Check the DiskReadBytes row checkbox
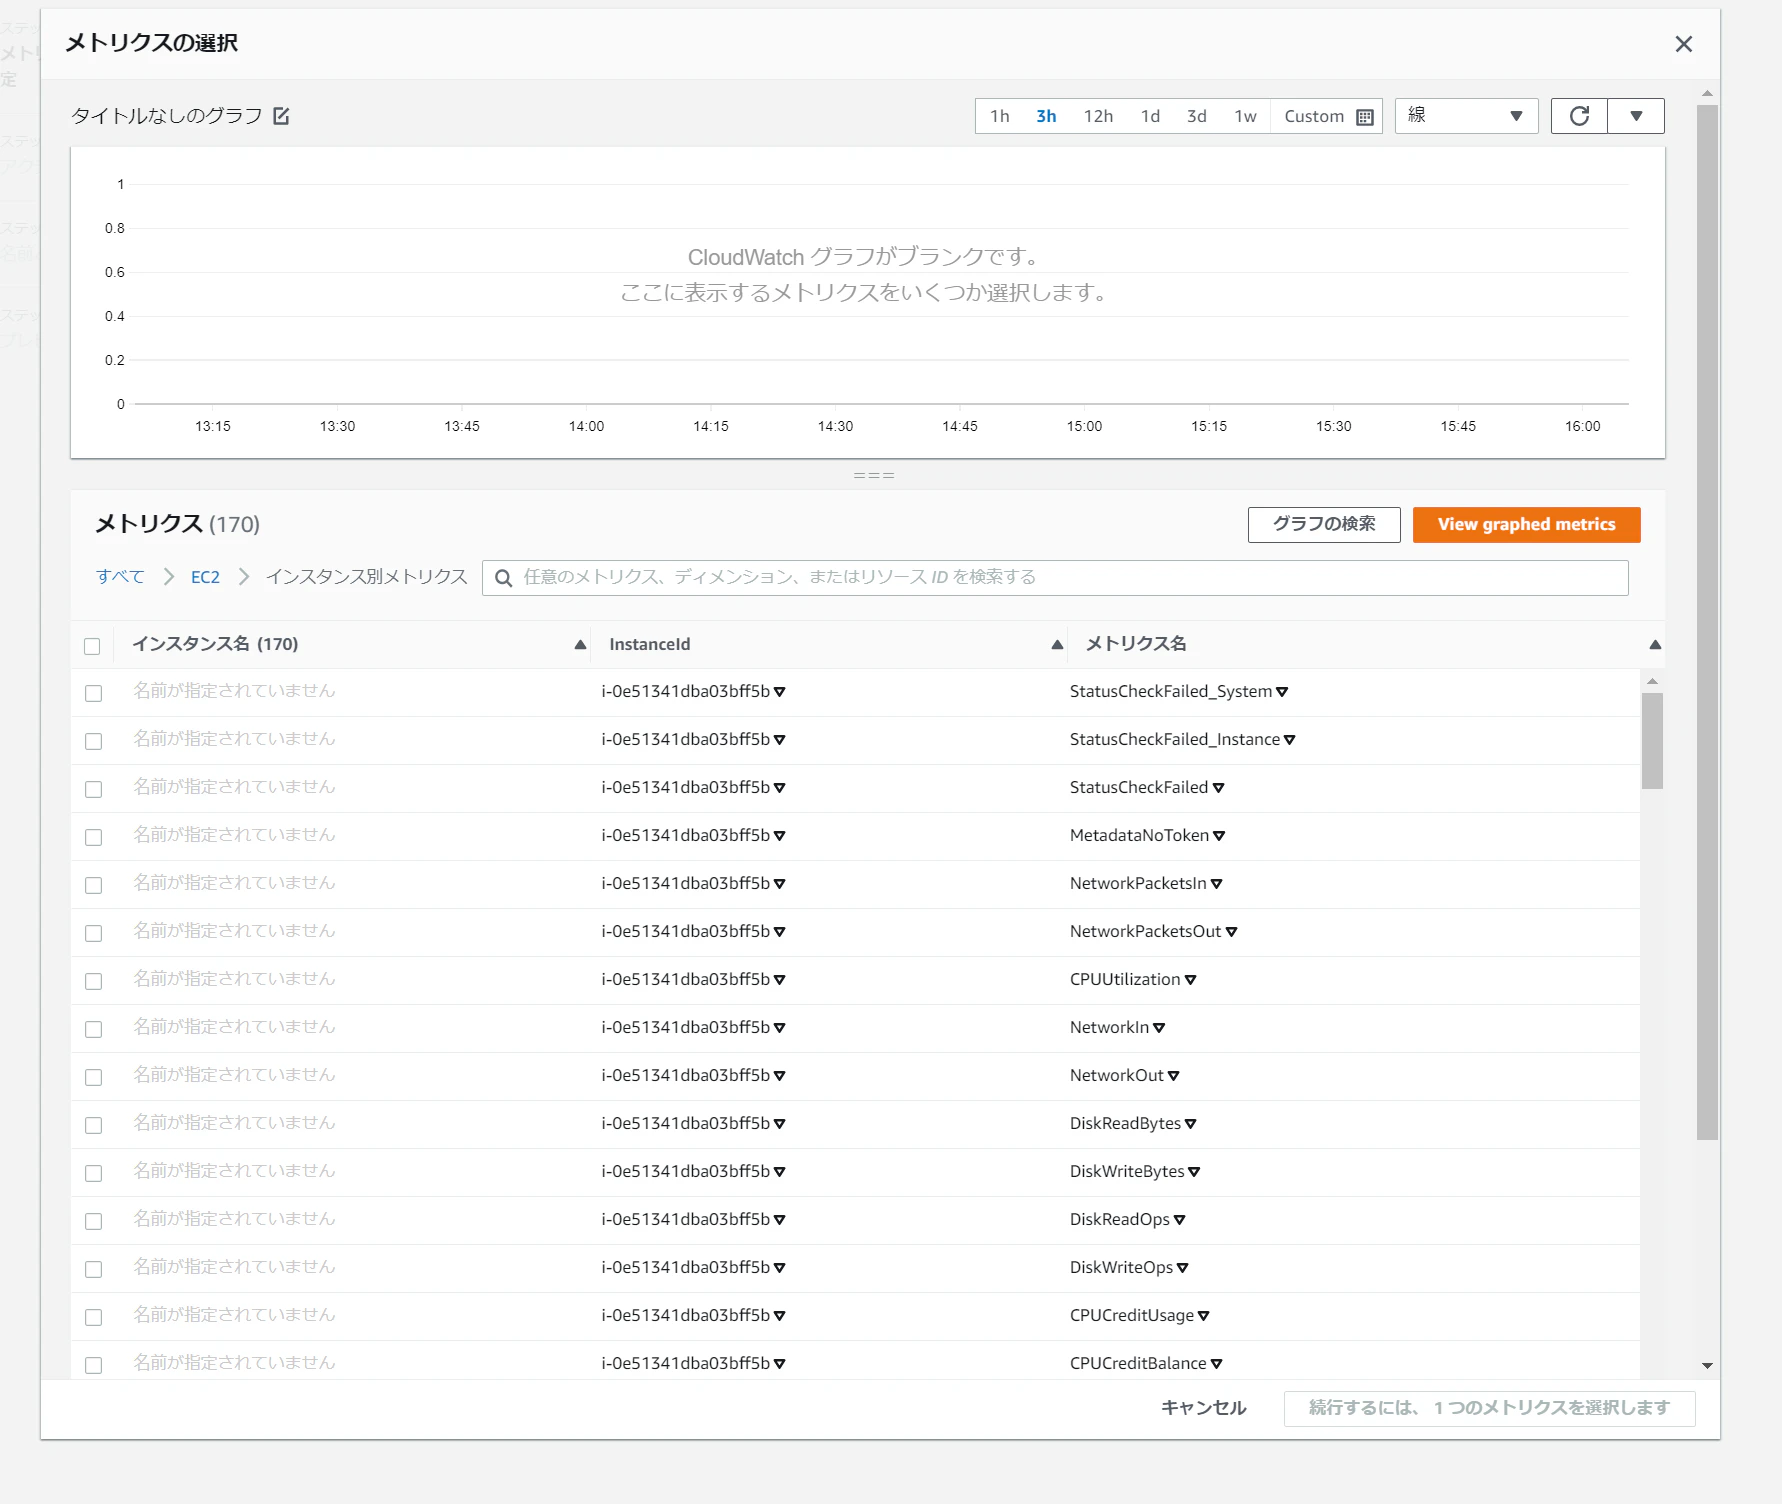The height and width of the screenshot is (1504, 1782). point(94,1125)
